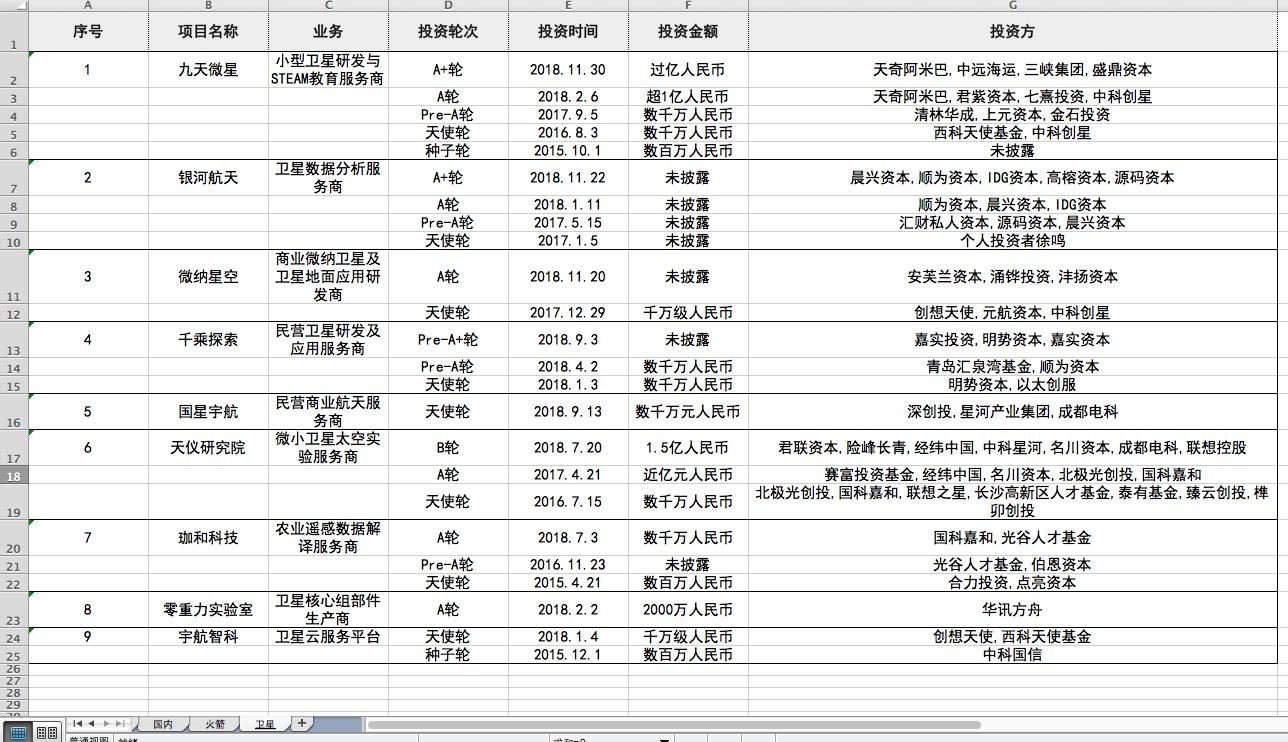This screenshot has height=742, width=1288.
Task: Select the 过亿人民币 amount cell
Action: pyautogui.click(x=688, y=70)
